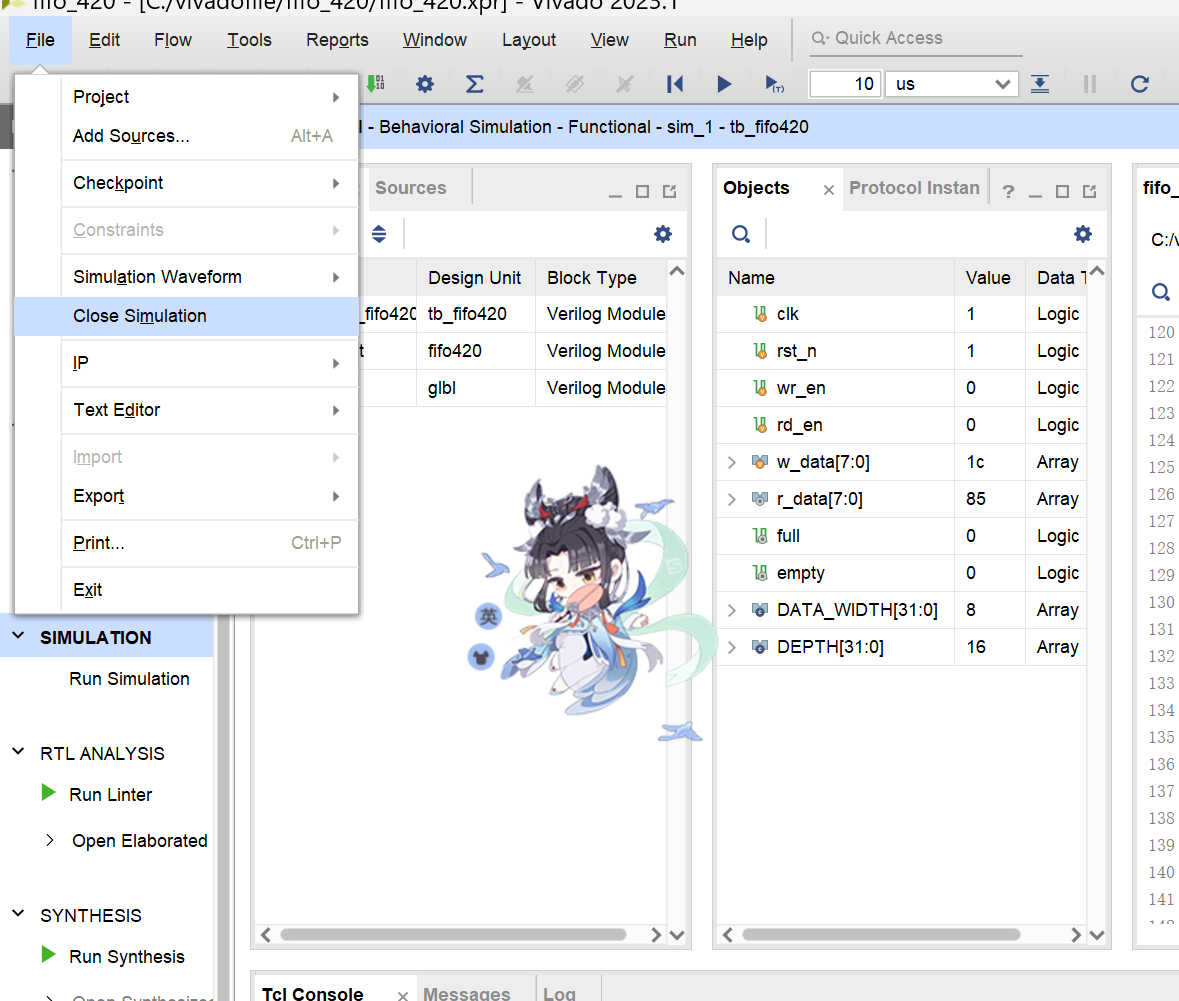Click the Step down-arrow icon
This screenshot has width=1179, height=1001.
[1040, 84]
